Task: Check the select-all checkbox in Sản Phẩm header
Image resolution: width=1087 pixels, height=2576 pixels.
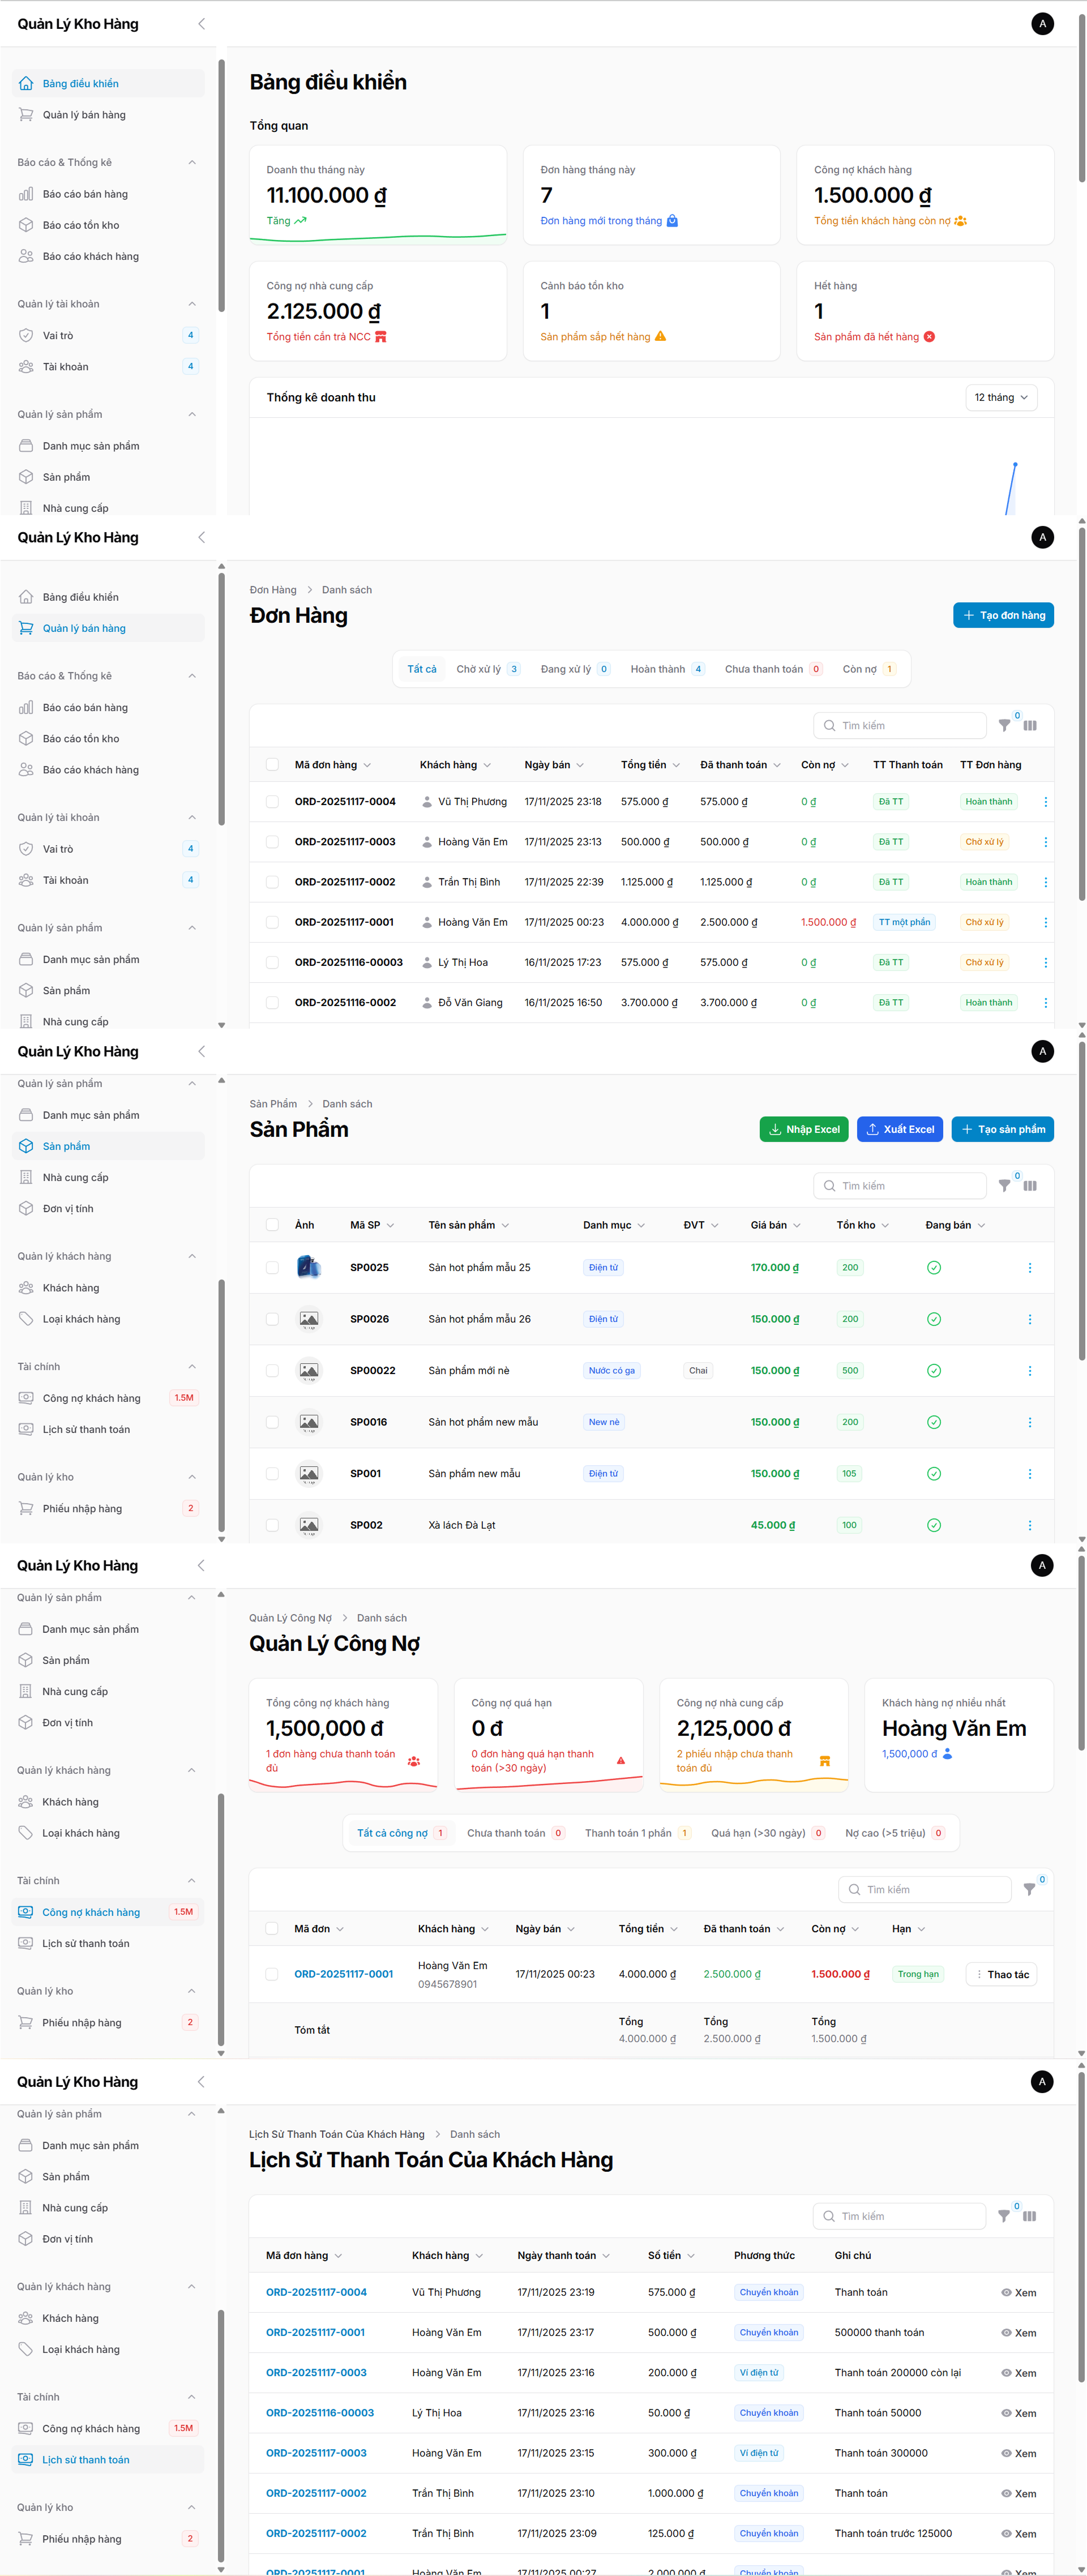Action: pyautogui.click(x=272, y=1224)
